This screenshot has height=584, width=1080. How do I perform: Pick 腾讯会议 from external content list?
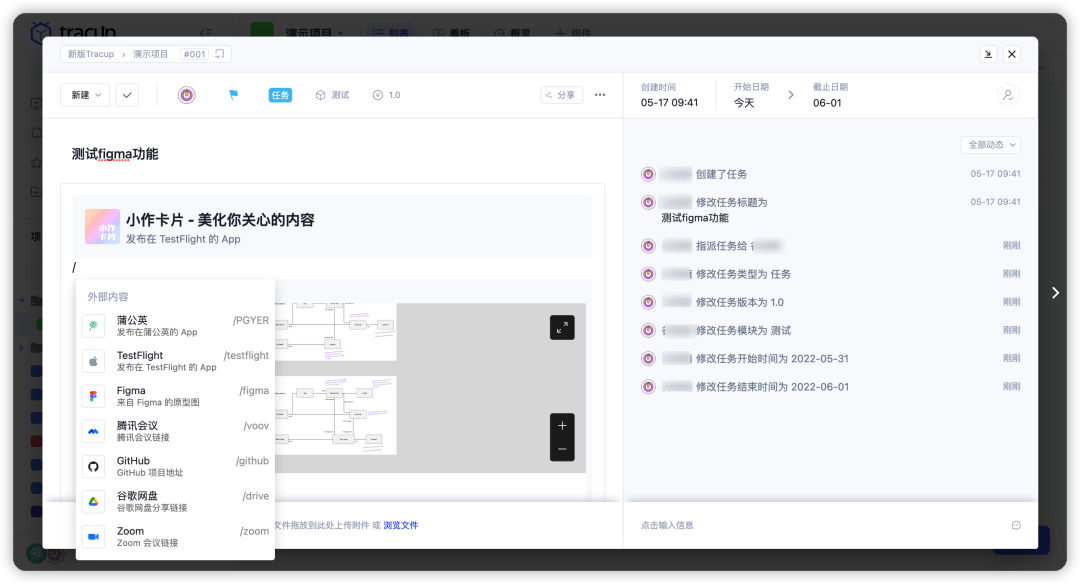[175, 431]
